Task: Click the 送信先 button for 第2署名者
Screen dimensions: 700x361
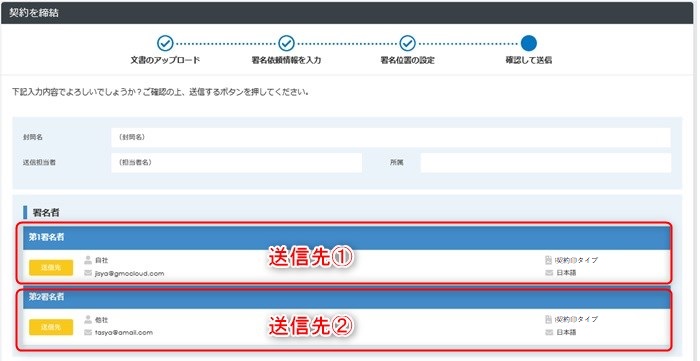Action: point(51,327)
